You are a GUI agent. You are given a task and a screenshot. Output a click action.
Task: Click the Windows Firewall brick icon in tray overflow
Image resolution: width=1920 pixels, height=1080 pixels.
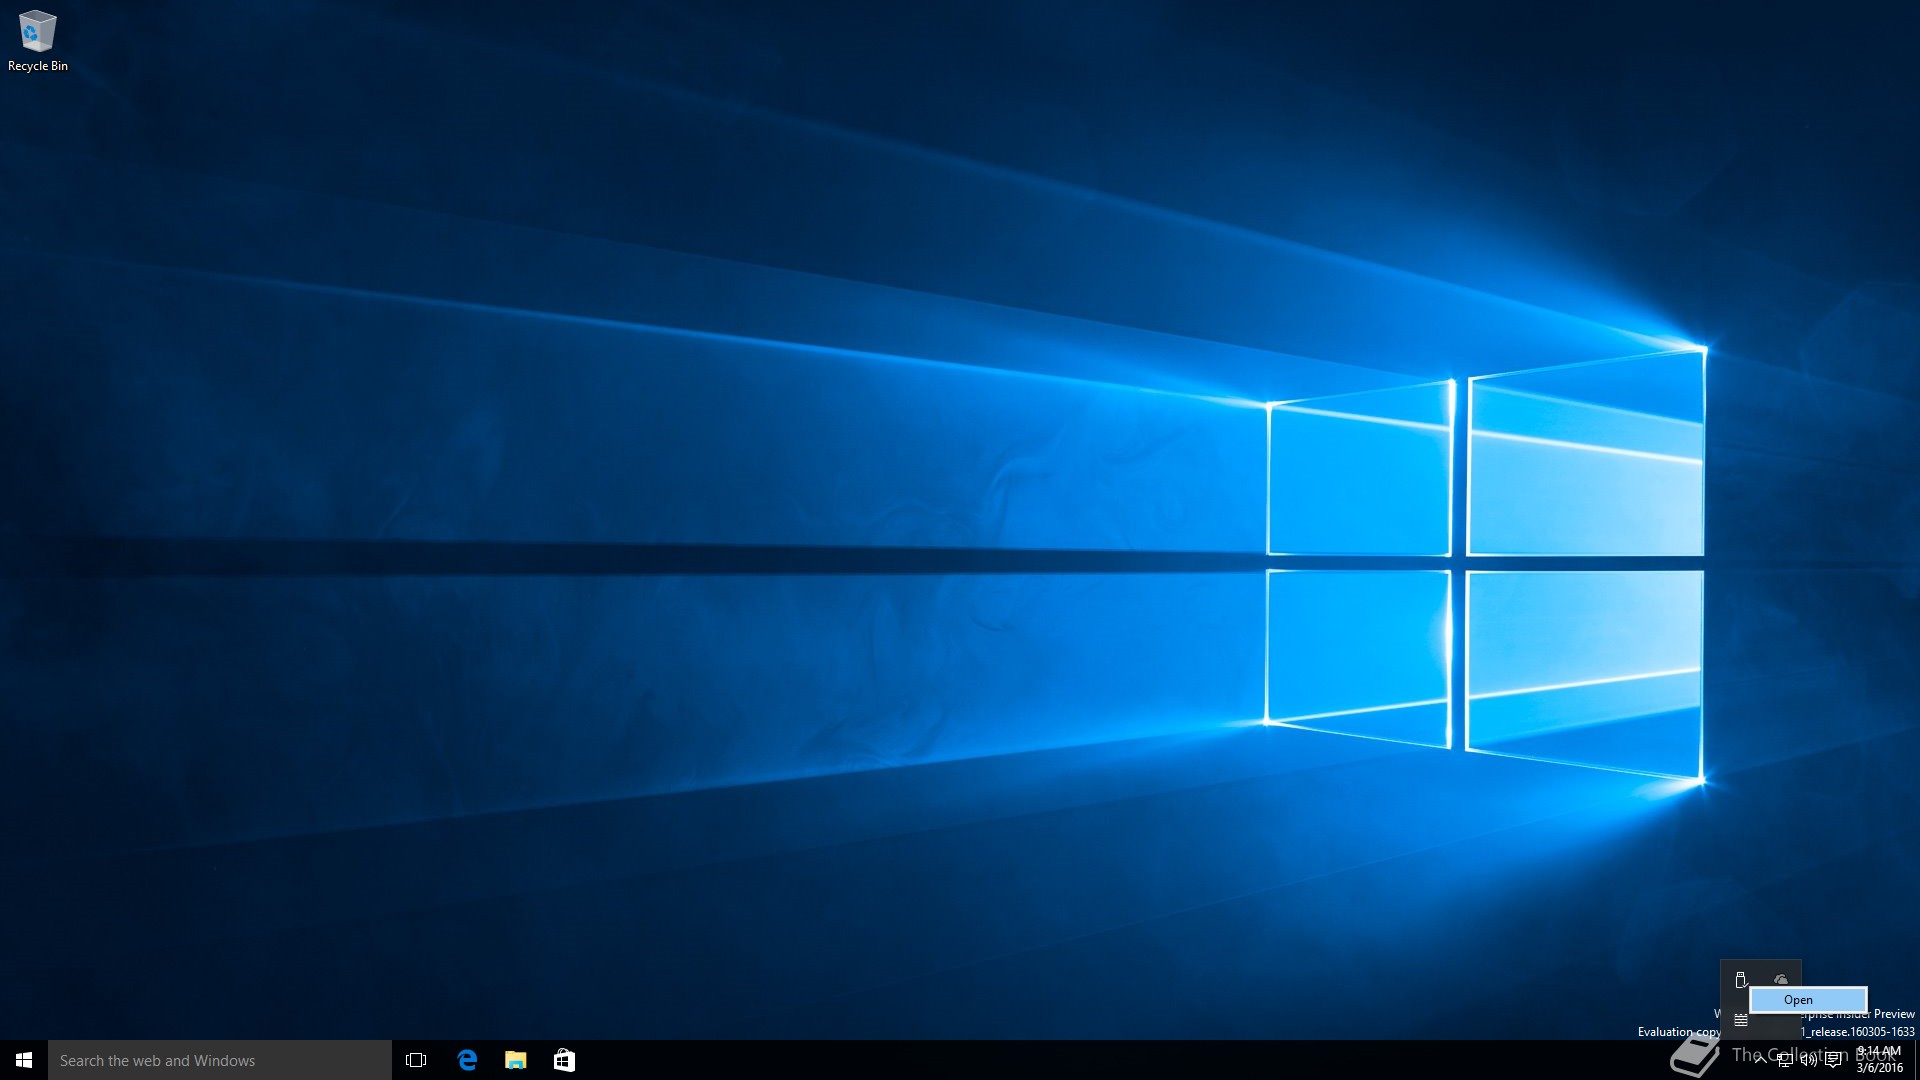tap(1741, 1020)
